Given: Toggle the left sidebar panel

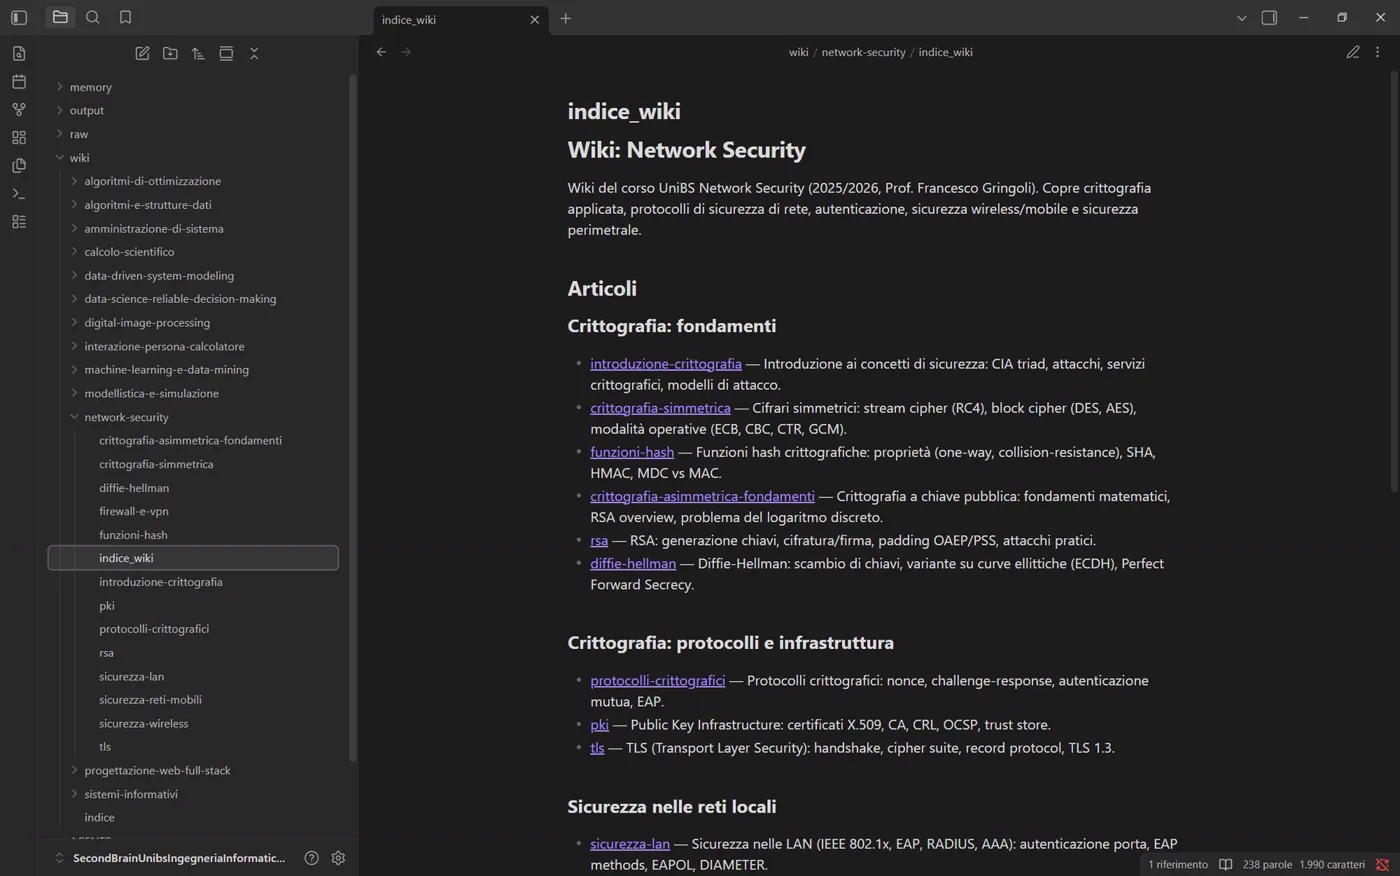Looking at the screenshot, I should [x=19, y=17].
